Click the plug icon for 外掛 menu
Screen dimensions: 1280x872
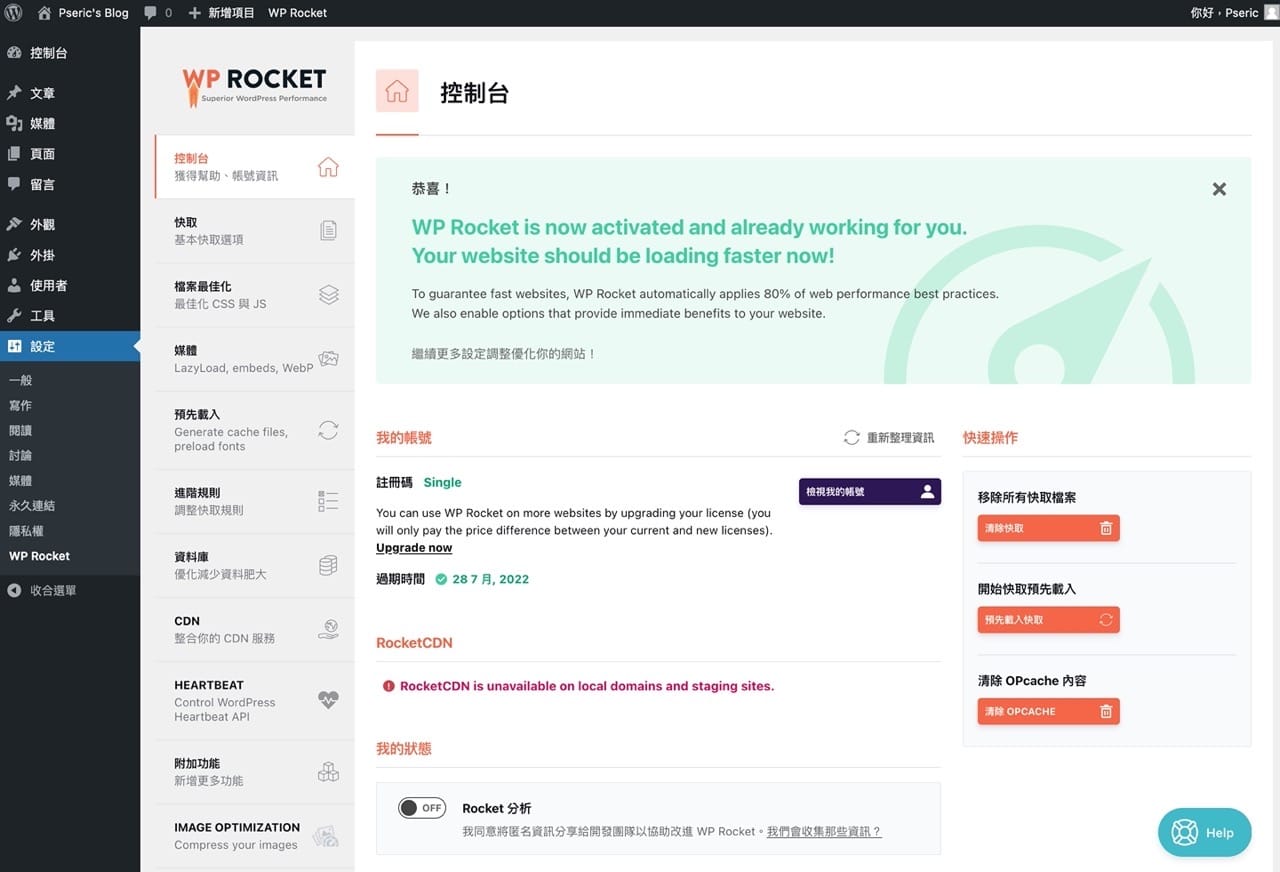(14, 255)
